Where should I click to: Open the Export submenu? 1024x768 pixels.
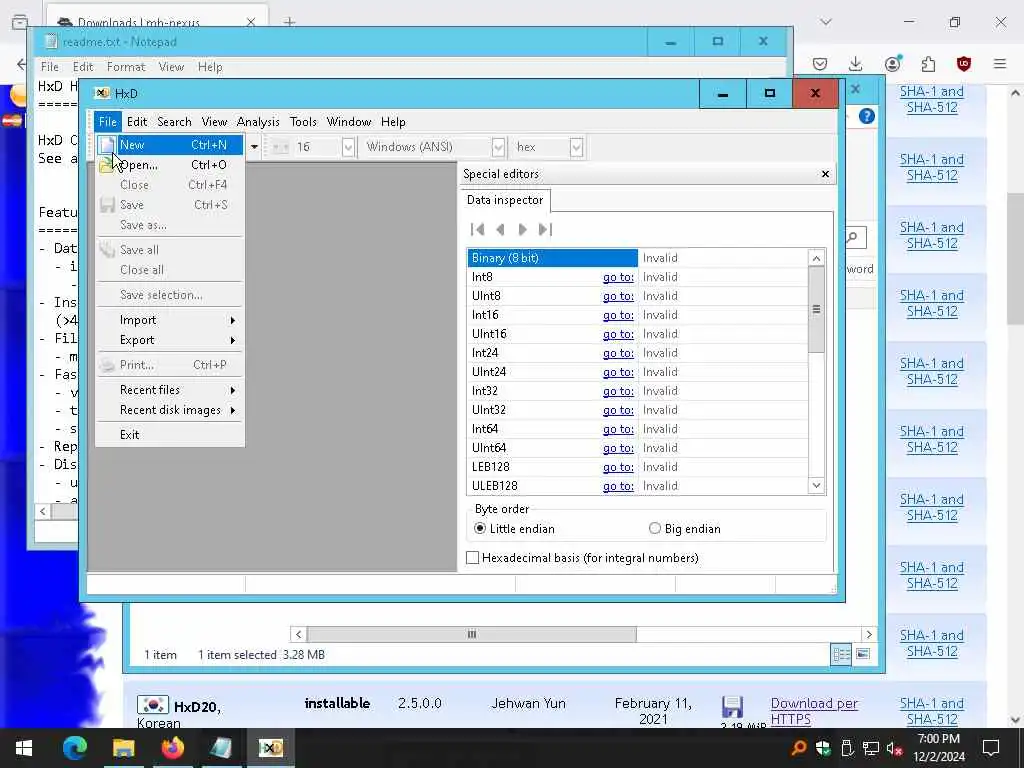click(170, 340)
